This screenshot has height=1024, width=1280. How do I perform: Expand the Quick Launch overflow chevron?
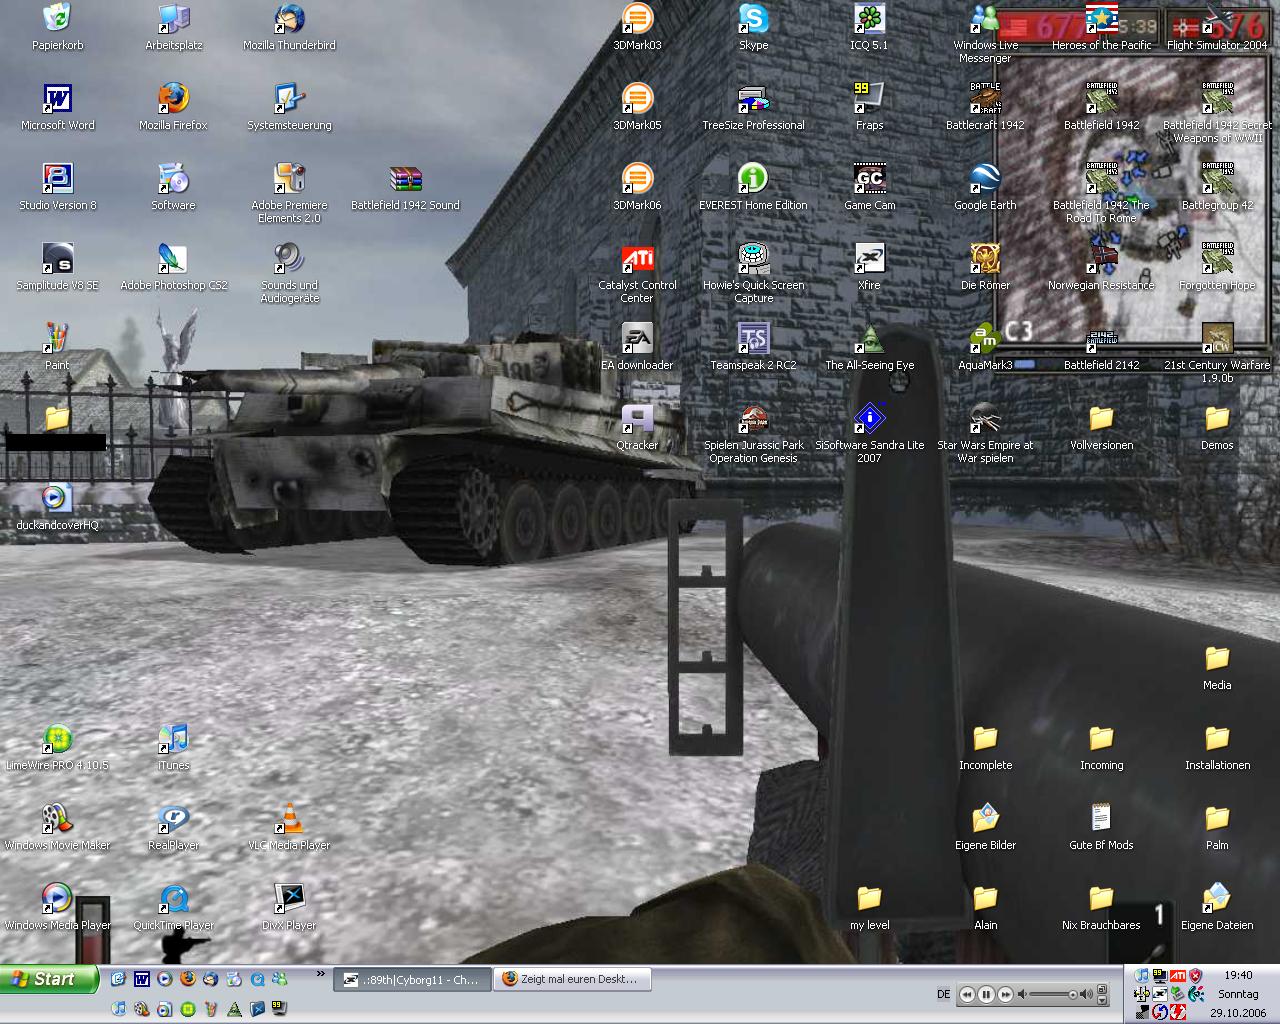click(321, 973)
